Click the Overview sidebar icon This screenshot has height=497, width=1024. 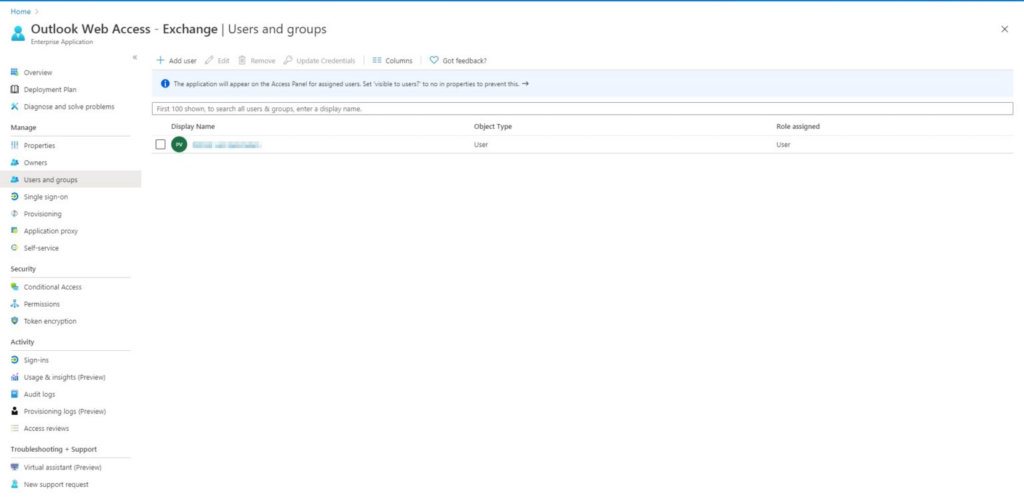[14, 72]
